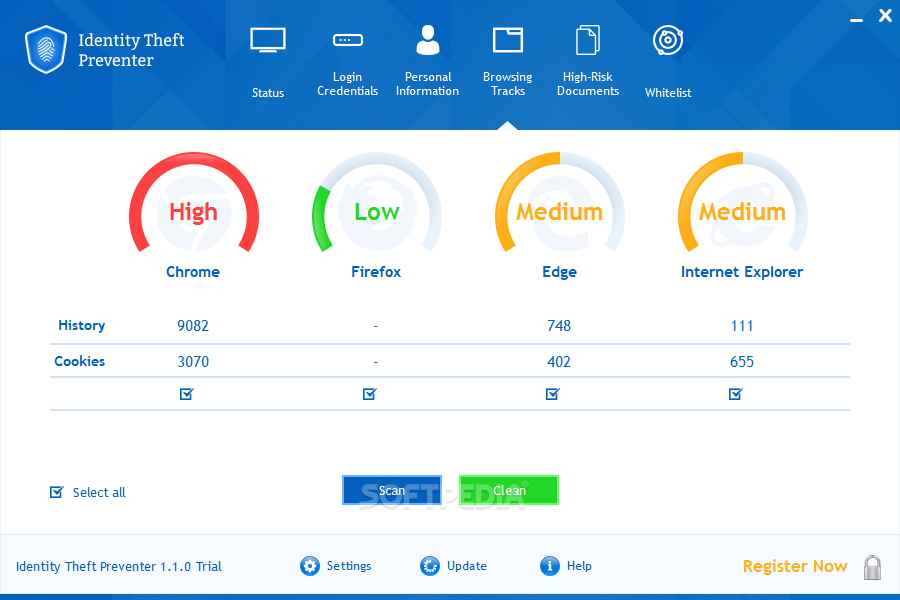Open the Whitelist icon
The width and height of the screenshot is (900, 600).
click(x=667, y=41)
